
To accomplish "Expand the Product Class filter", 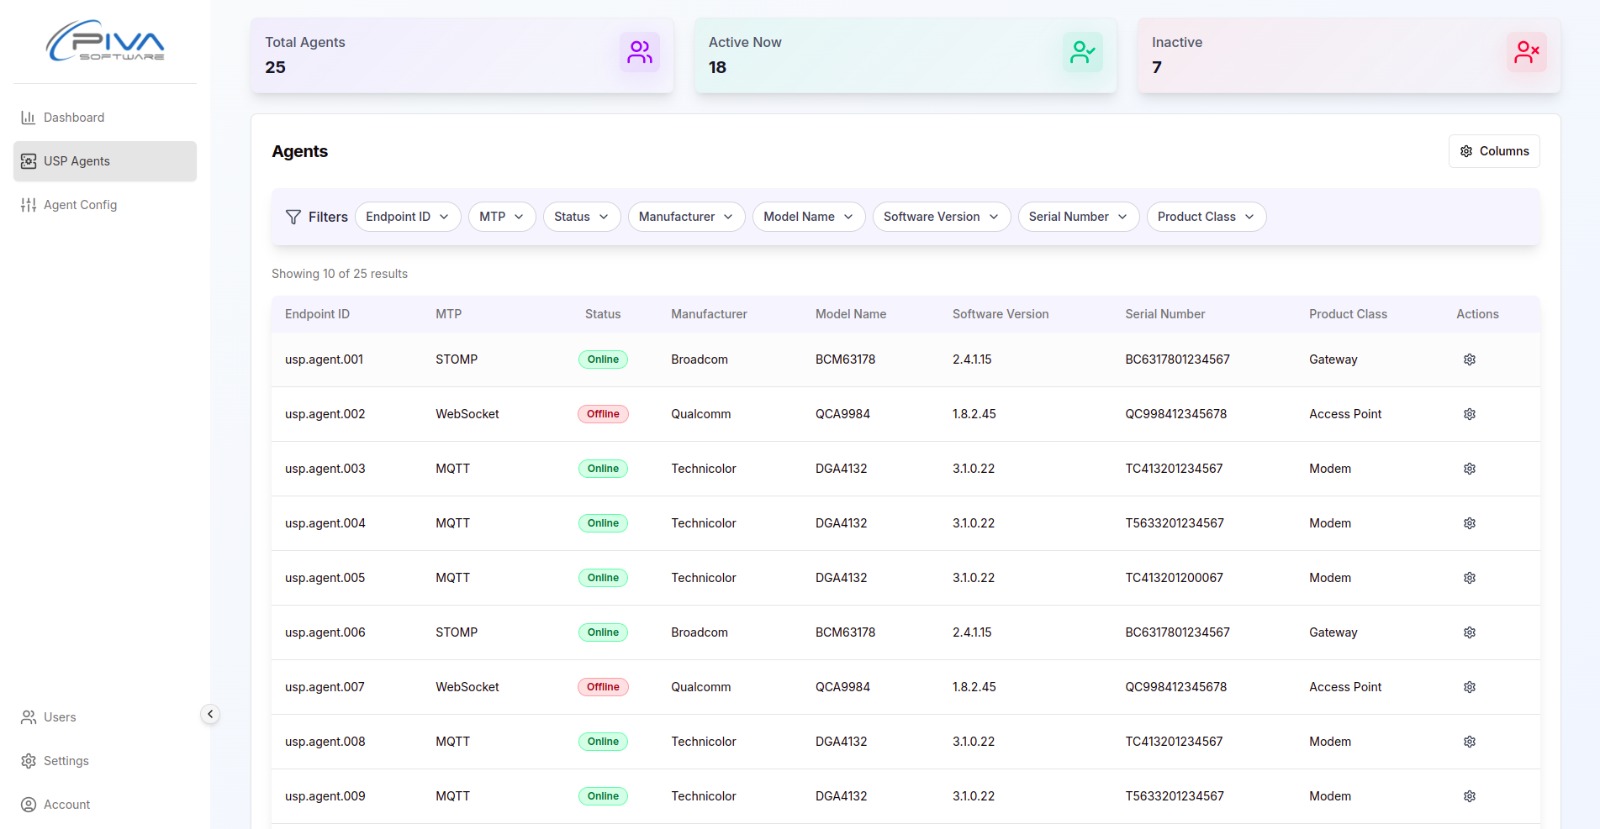I will click(x=1205, y=217).
